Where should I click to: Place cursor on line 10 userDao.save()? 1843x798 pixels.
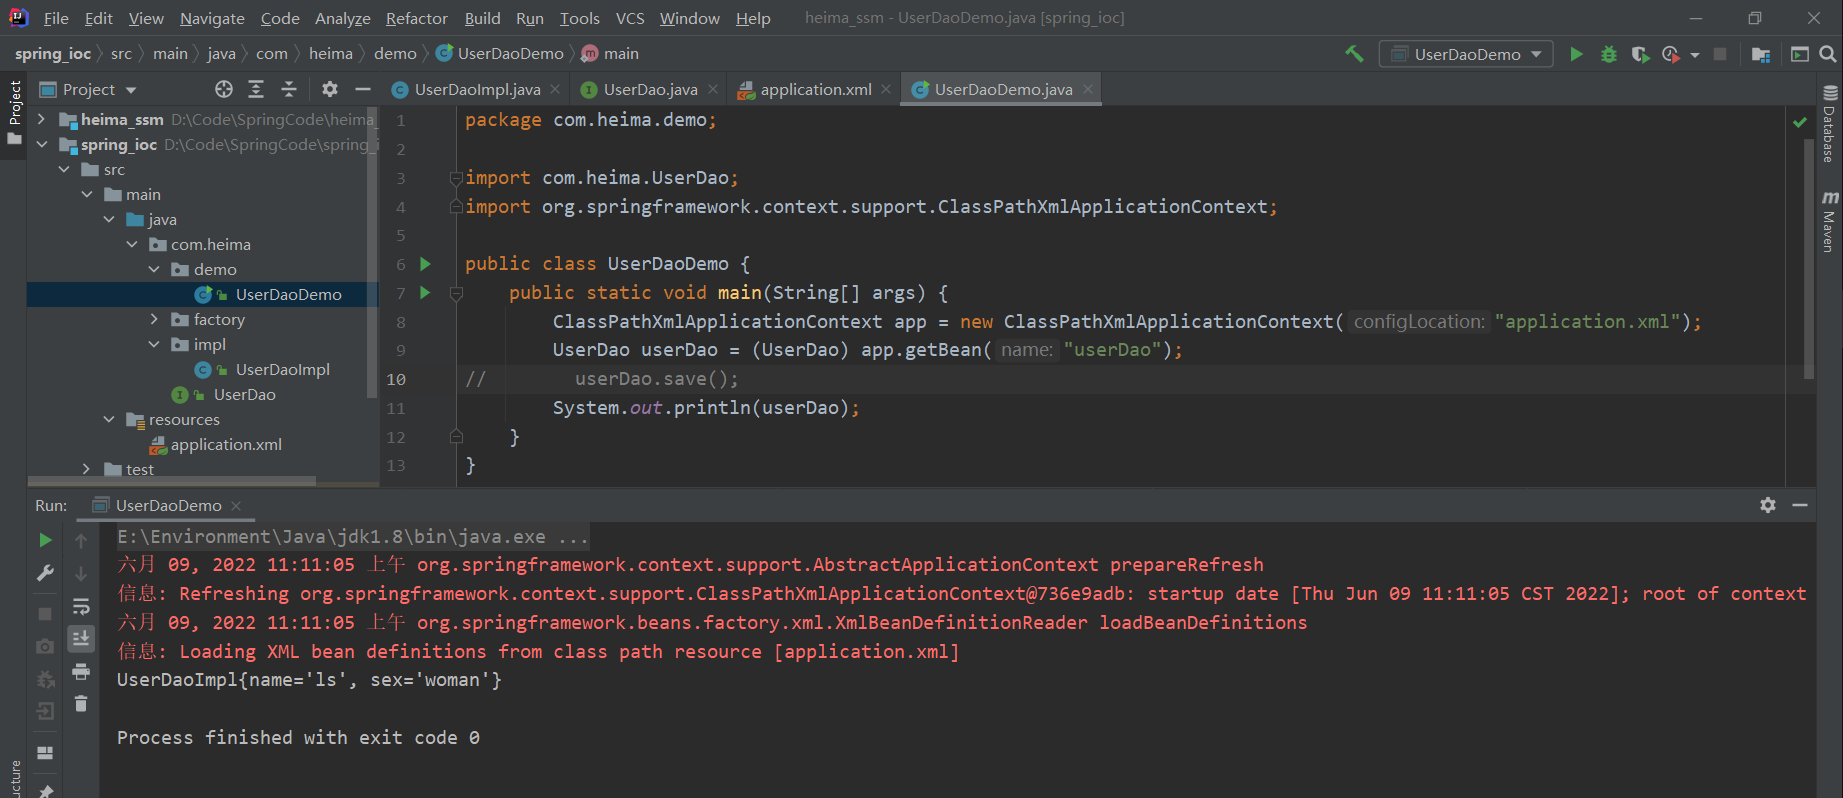(x=656, y=379)
